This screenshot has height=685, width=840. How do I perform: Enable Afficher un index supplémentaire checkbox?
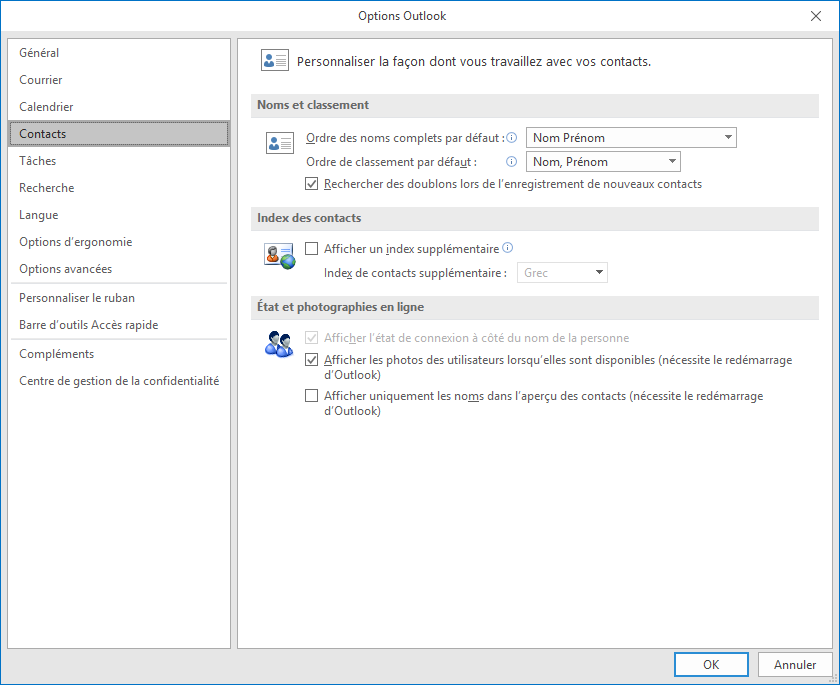311,249
